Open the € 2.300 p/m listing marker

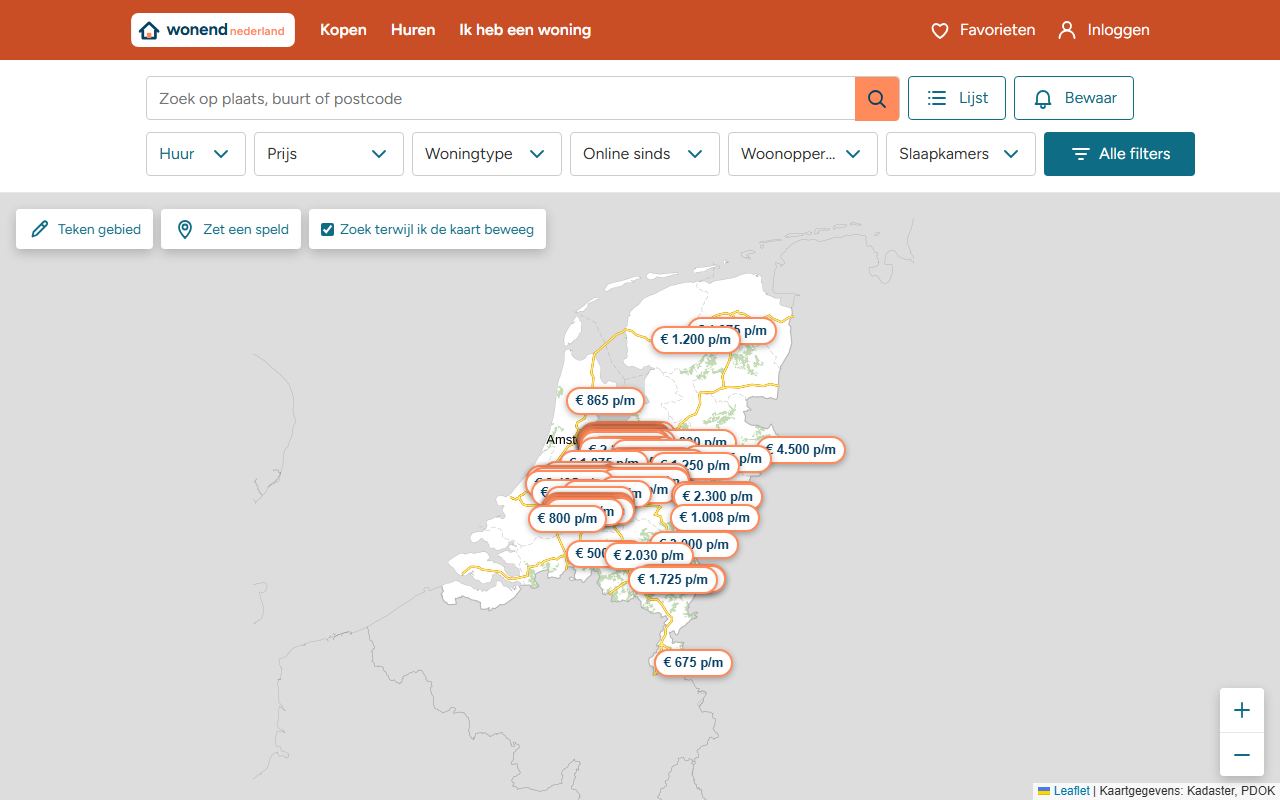pyautogui.click(x=718, y=496)
